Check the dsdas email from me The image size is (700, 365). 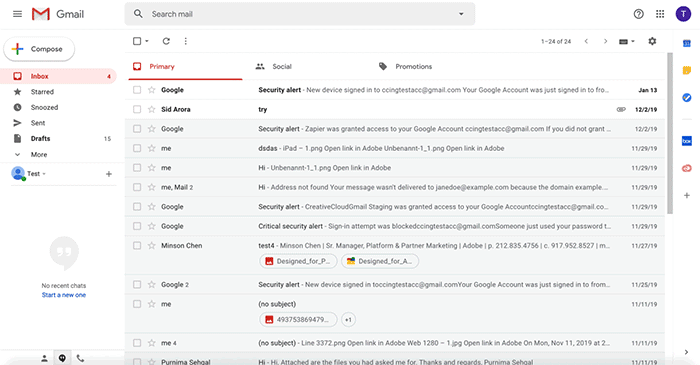click(137, 148)
